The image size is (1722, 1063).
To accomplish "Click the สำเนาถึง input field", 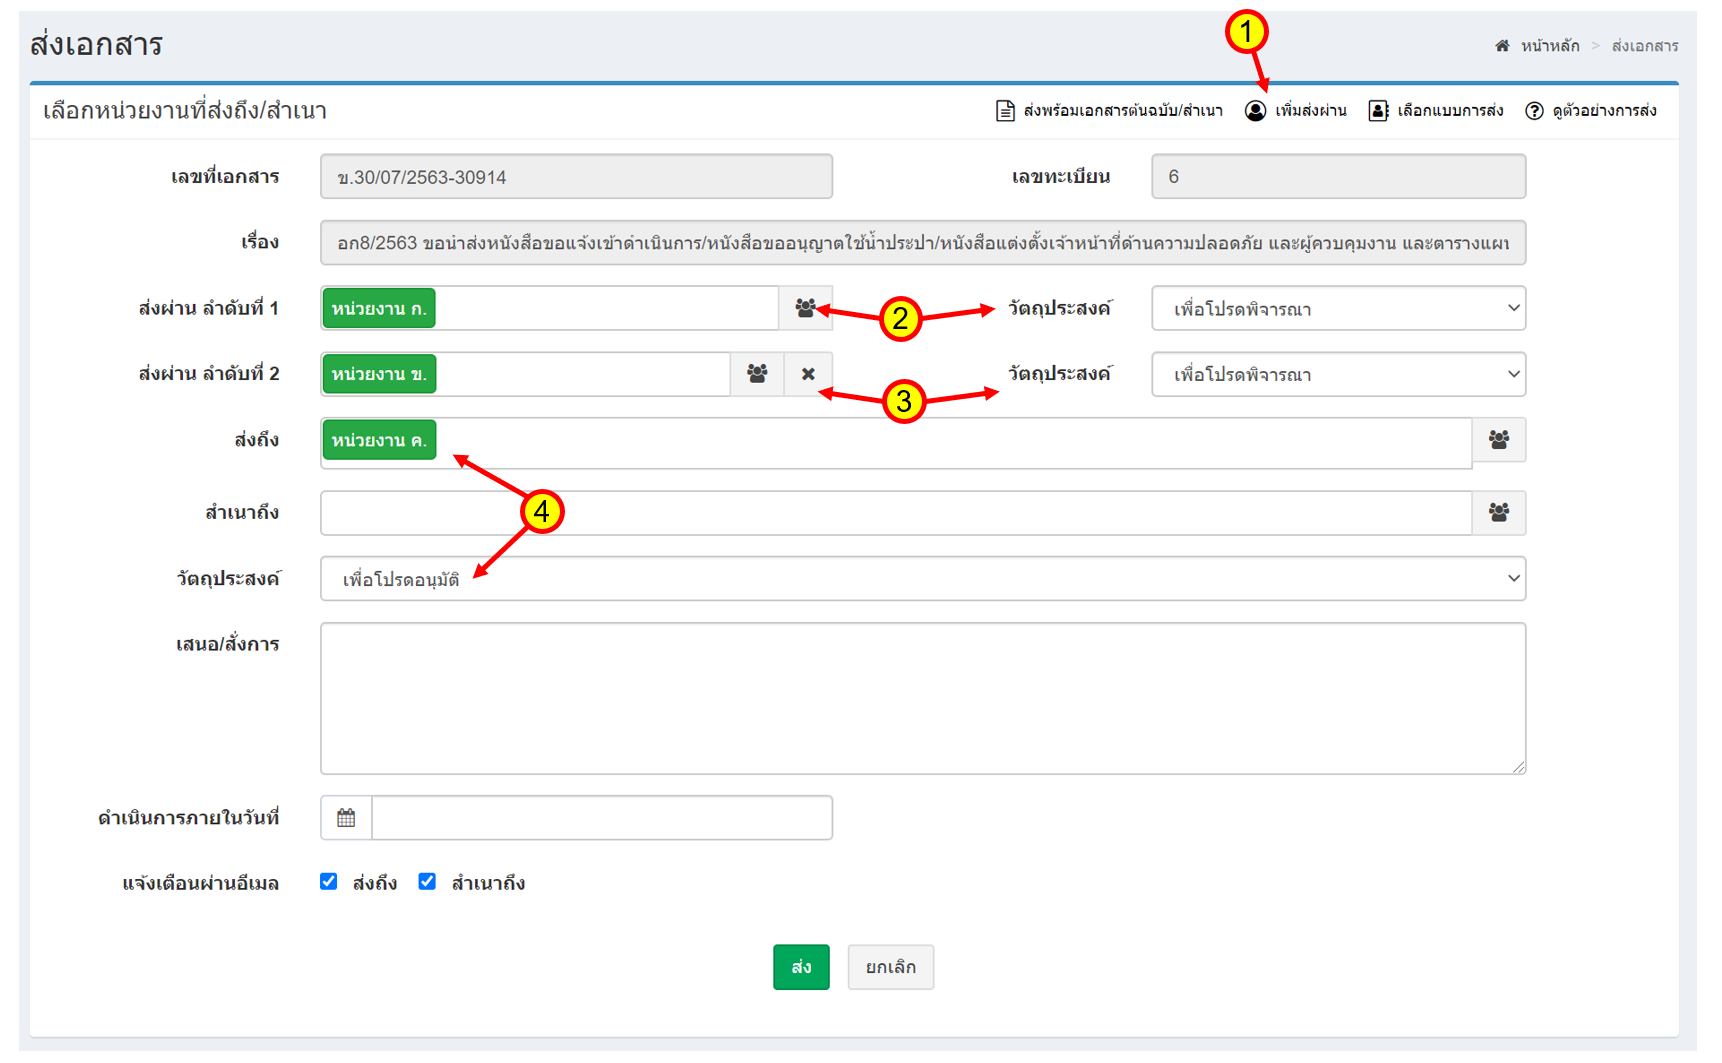I will 895,513.
